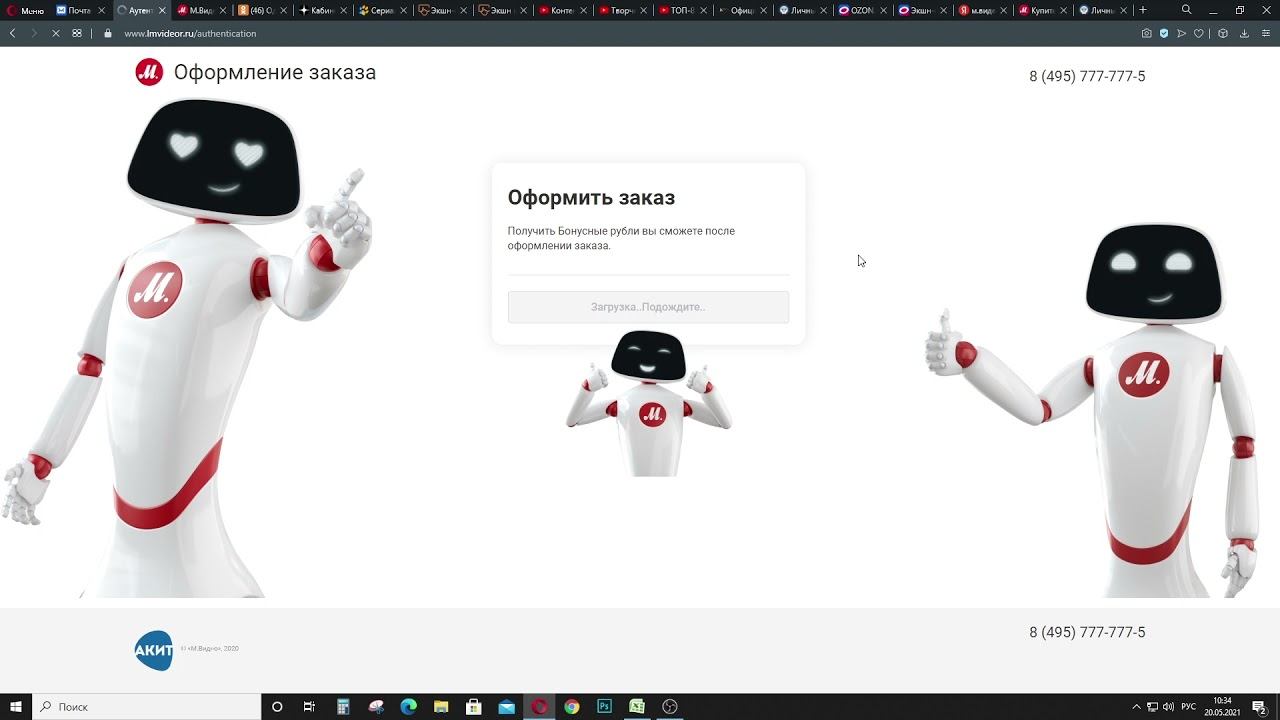The width and height of the screenshot is (1280, 720).
Task: Open Excel from taskbar
Action: click(637, 706)
